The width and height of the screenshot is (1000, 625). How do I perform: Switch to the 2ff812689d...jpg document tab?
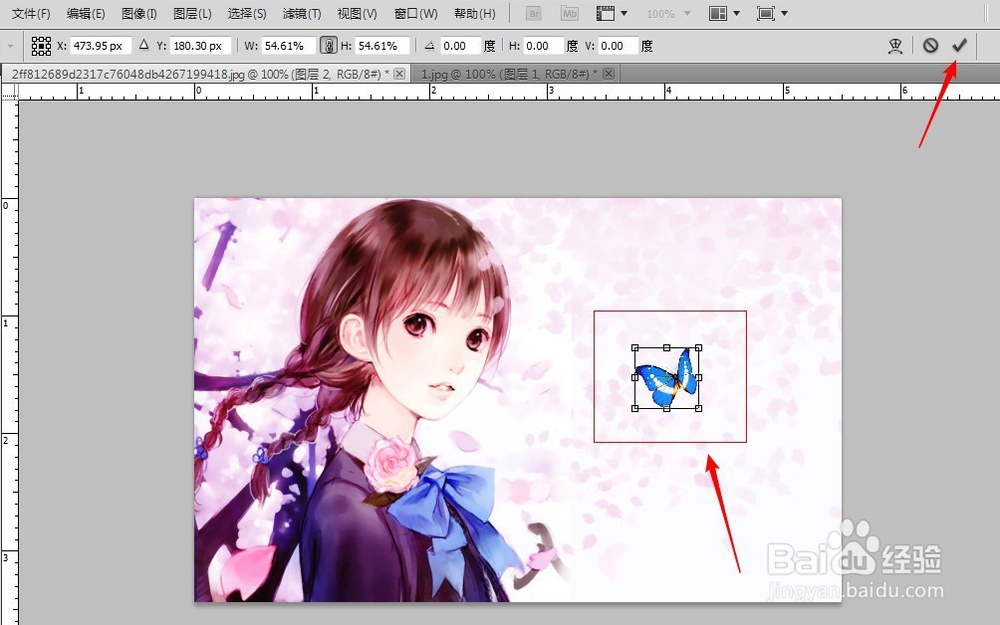pos(200,74)
